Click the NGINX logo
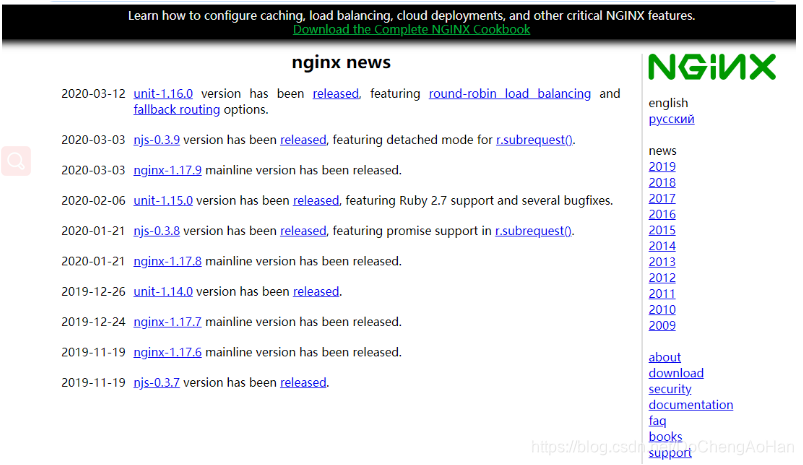803x465 pixels. [x=712, y=67]
